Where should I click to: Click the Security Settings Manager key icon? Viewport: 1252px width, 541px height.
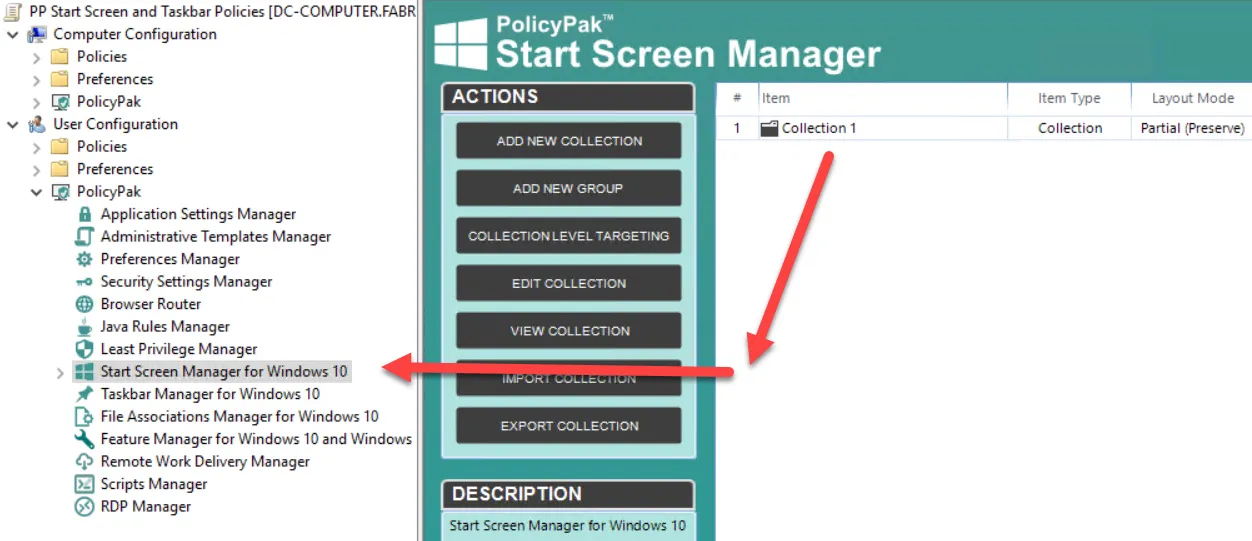point(85,282)
